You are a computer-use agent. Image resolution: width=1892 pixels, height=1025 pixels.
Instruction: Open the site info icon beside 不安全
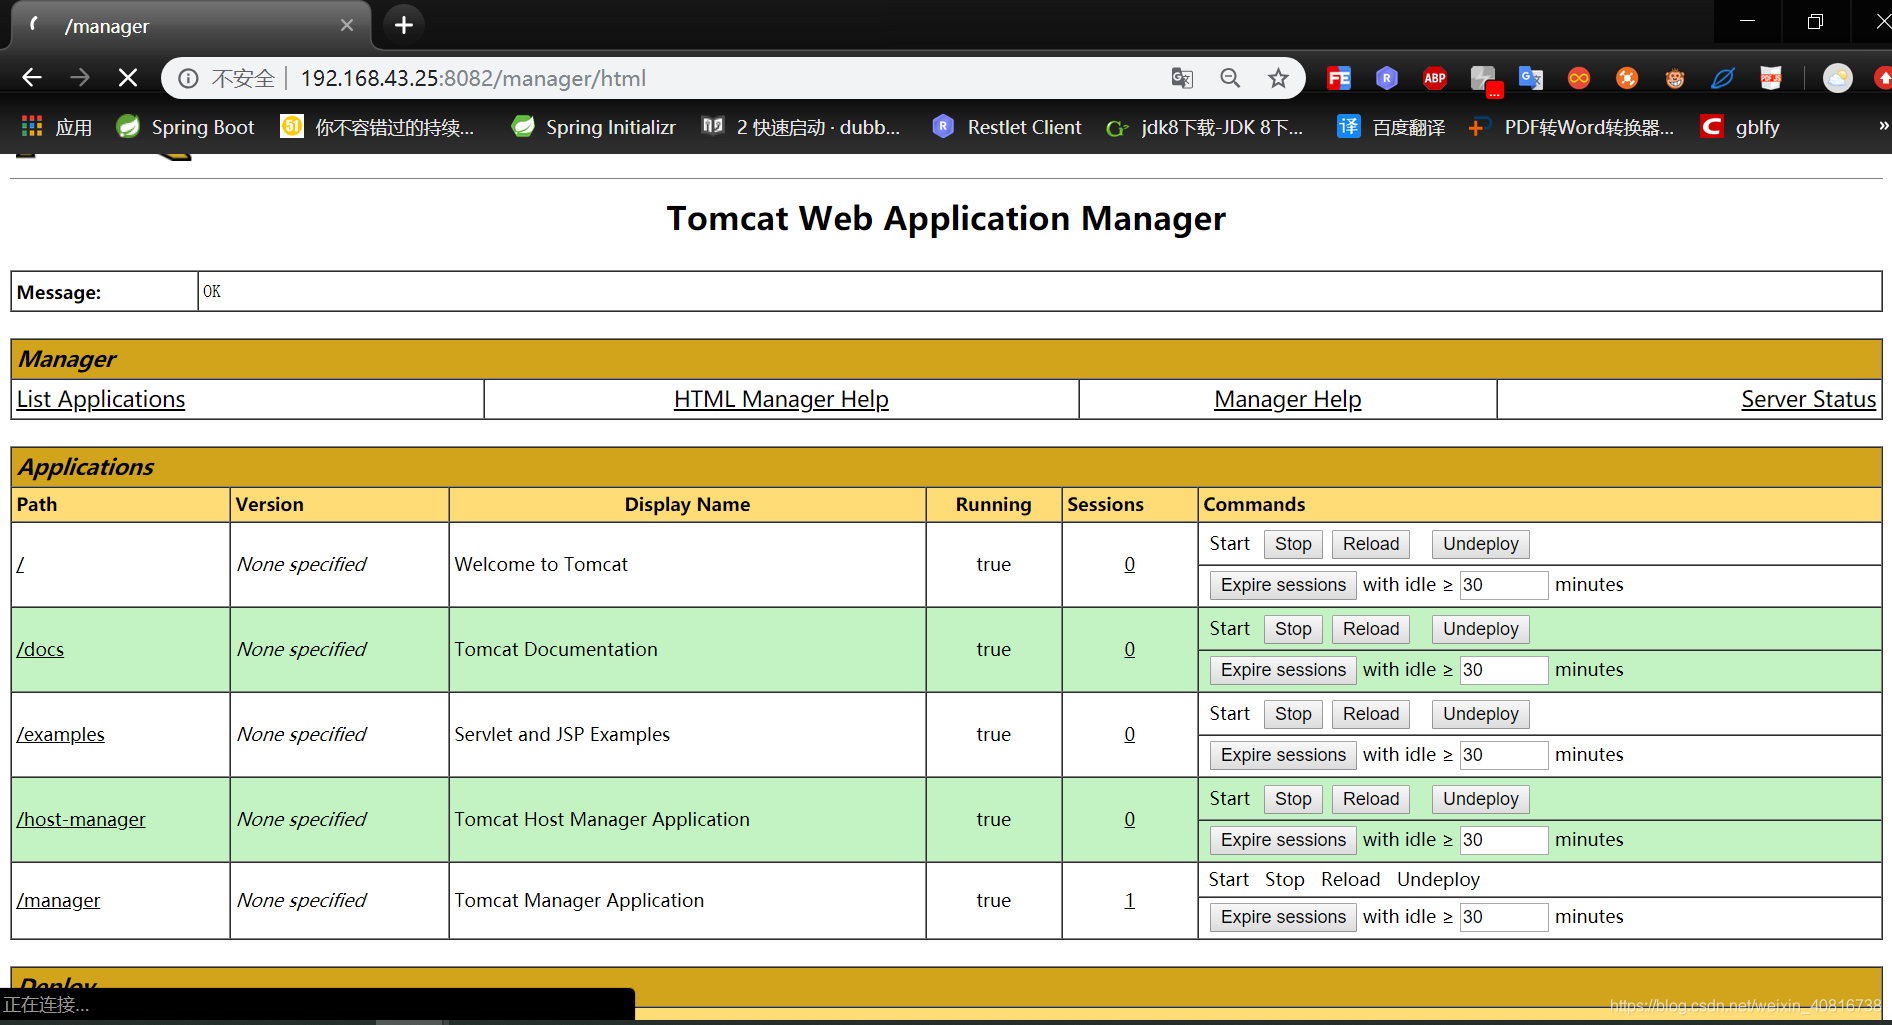(x=188, y=78)
